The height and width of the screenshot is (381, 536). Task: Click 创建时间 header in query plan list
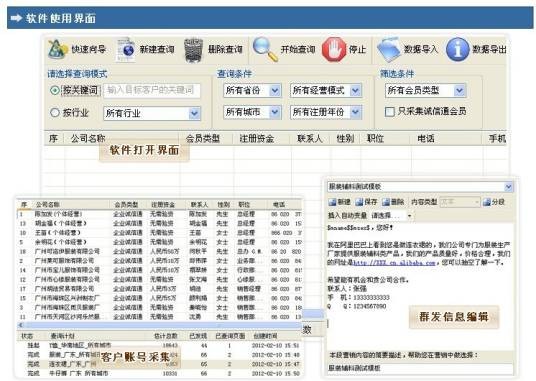click(x=265, y=336)
